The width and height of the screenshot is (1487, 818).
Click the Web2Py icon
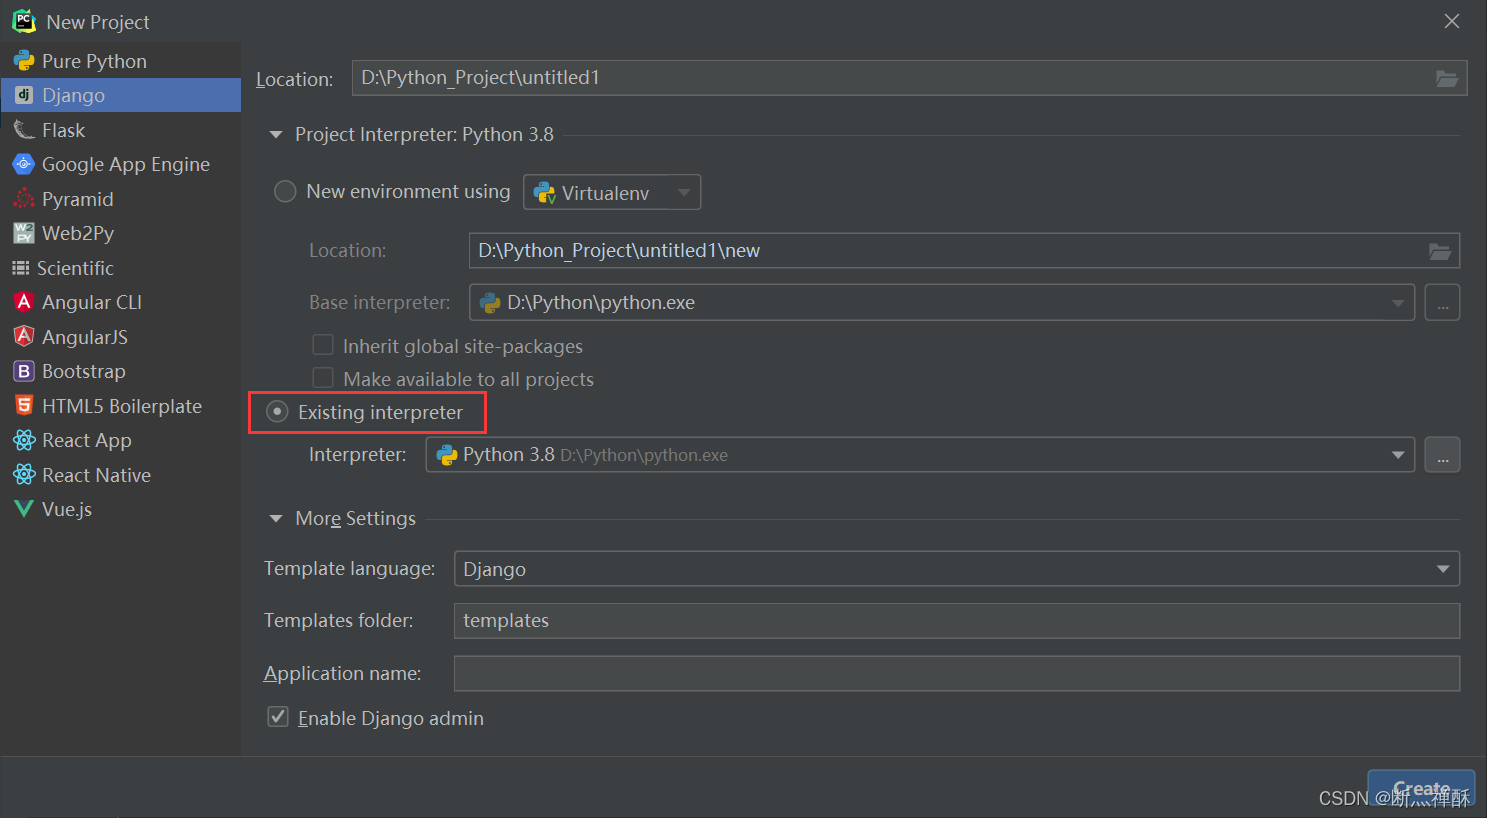24,233
